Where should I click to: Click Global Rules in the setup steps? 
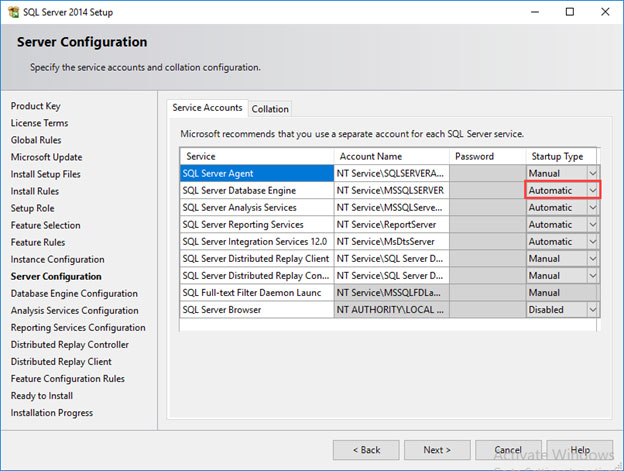[x=36, y=140]
